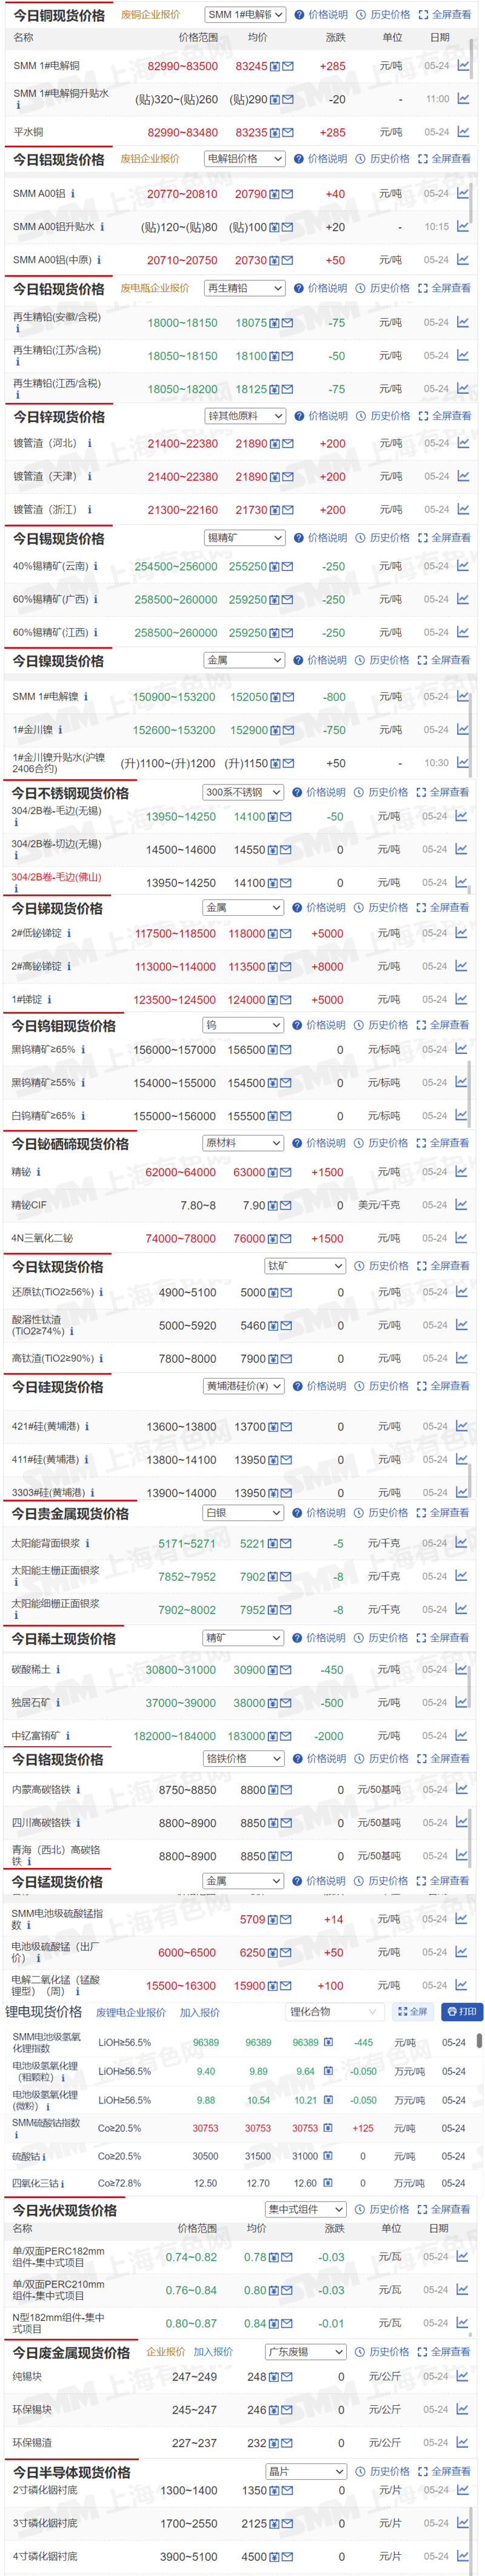Open the 300系不锈钢 dropdown
The width and height of the screenshot is (485, 2576).
point(244,792)
